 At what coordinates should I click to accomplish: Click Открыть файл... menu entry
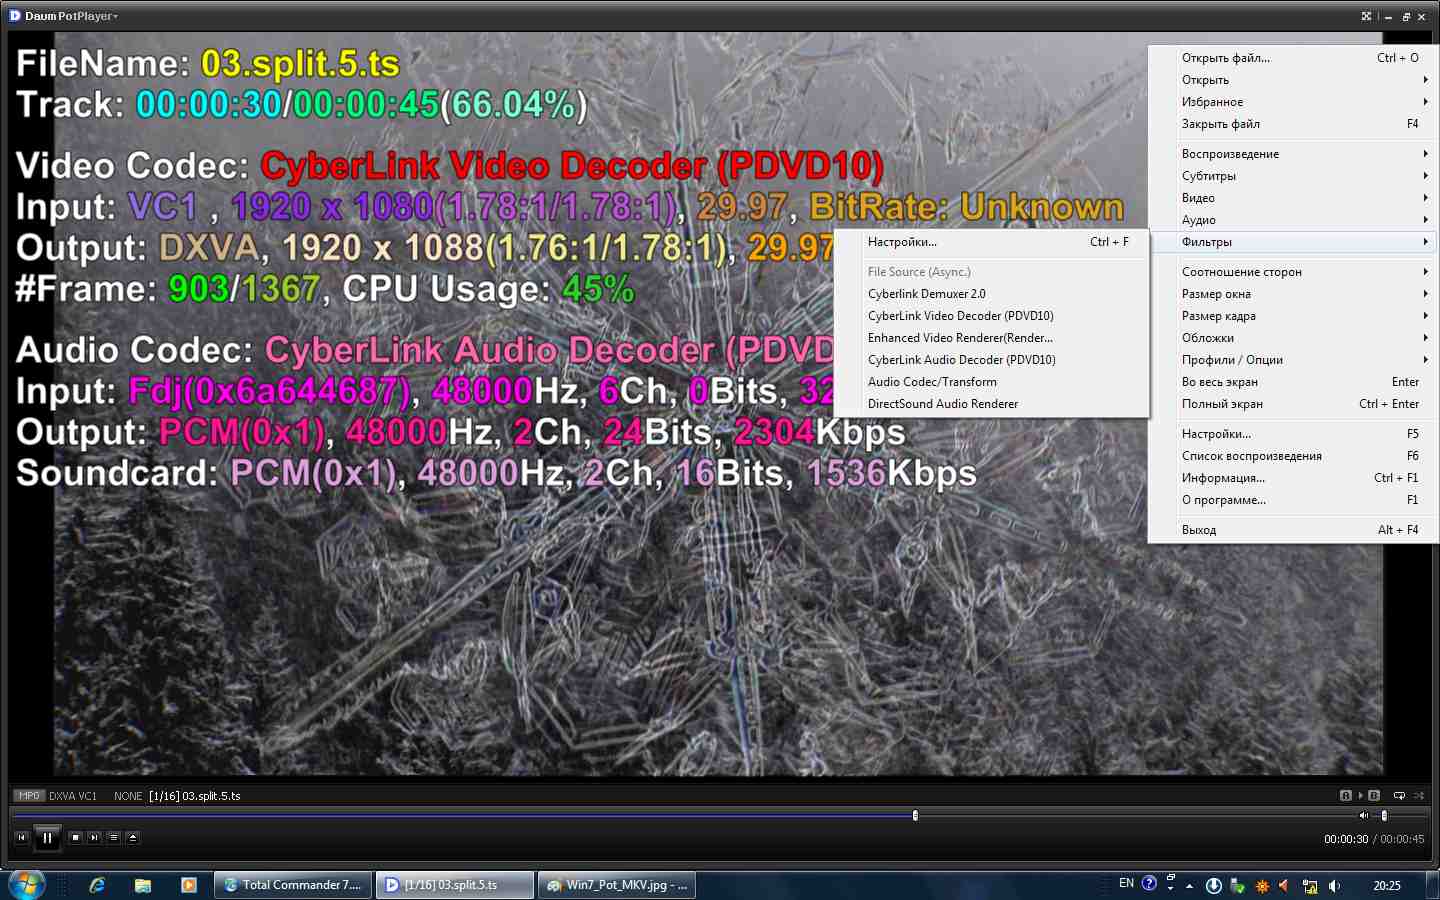(1226, 58)
